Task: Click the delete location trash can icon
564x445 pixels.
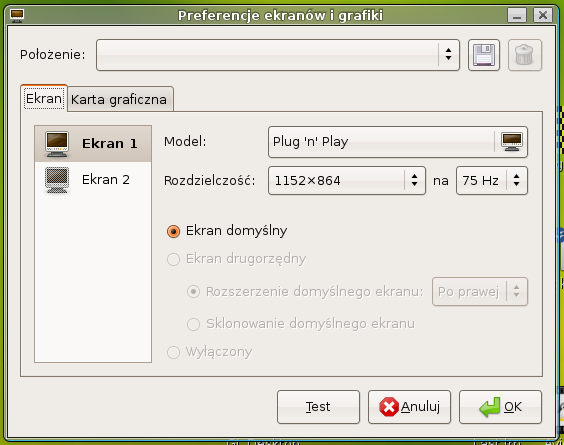Action: 524,55
